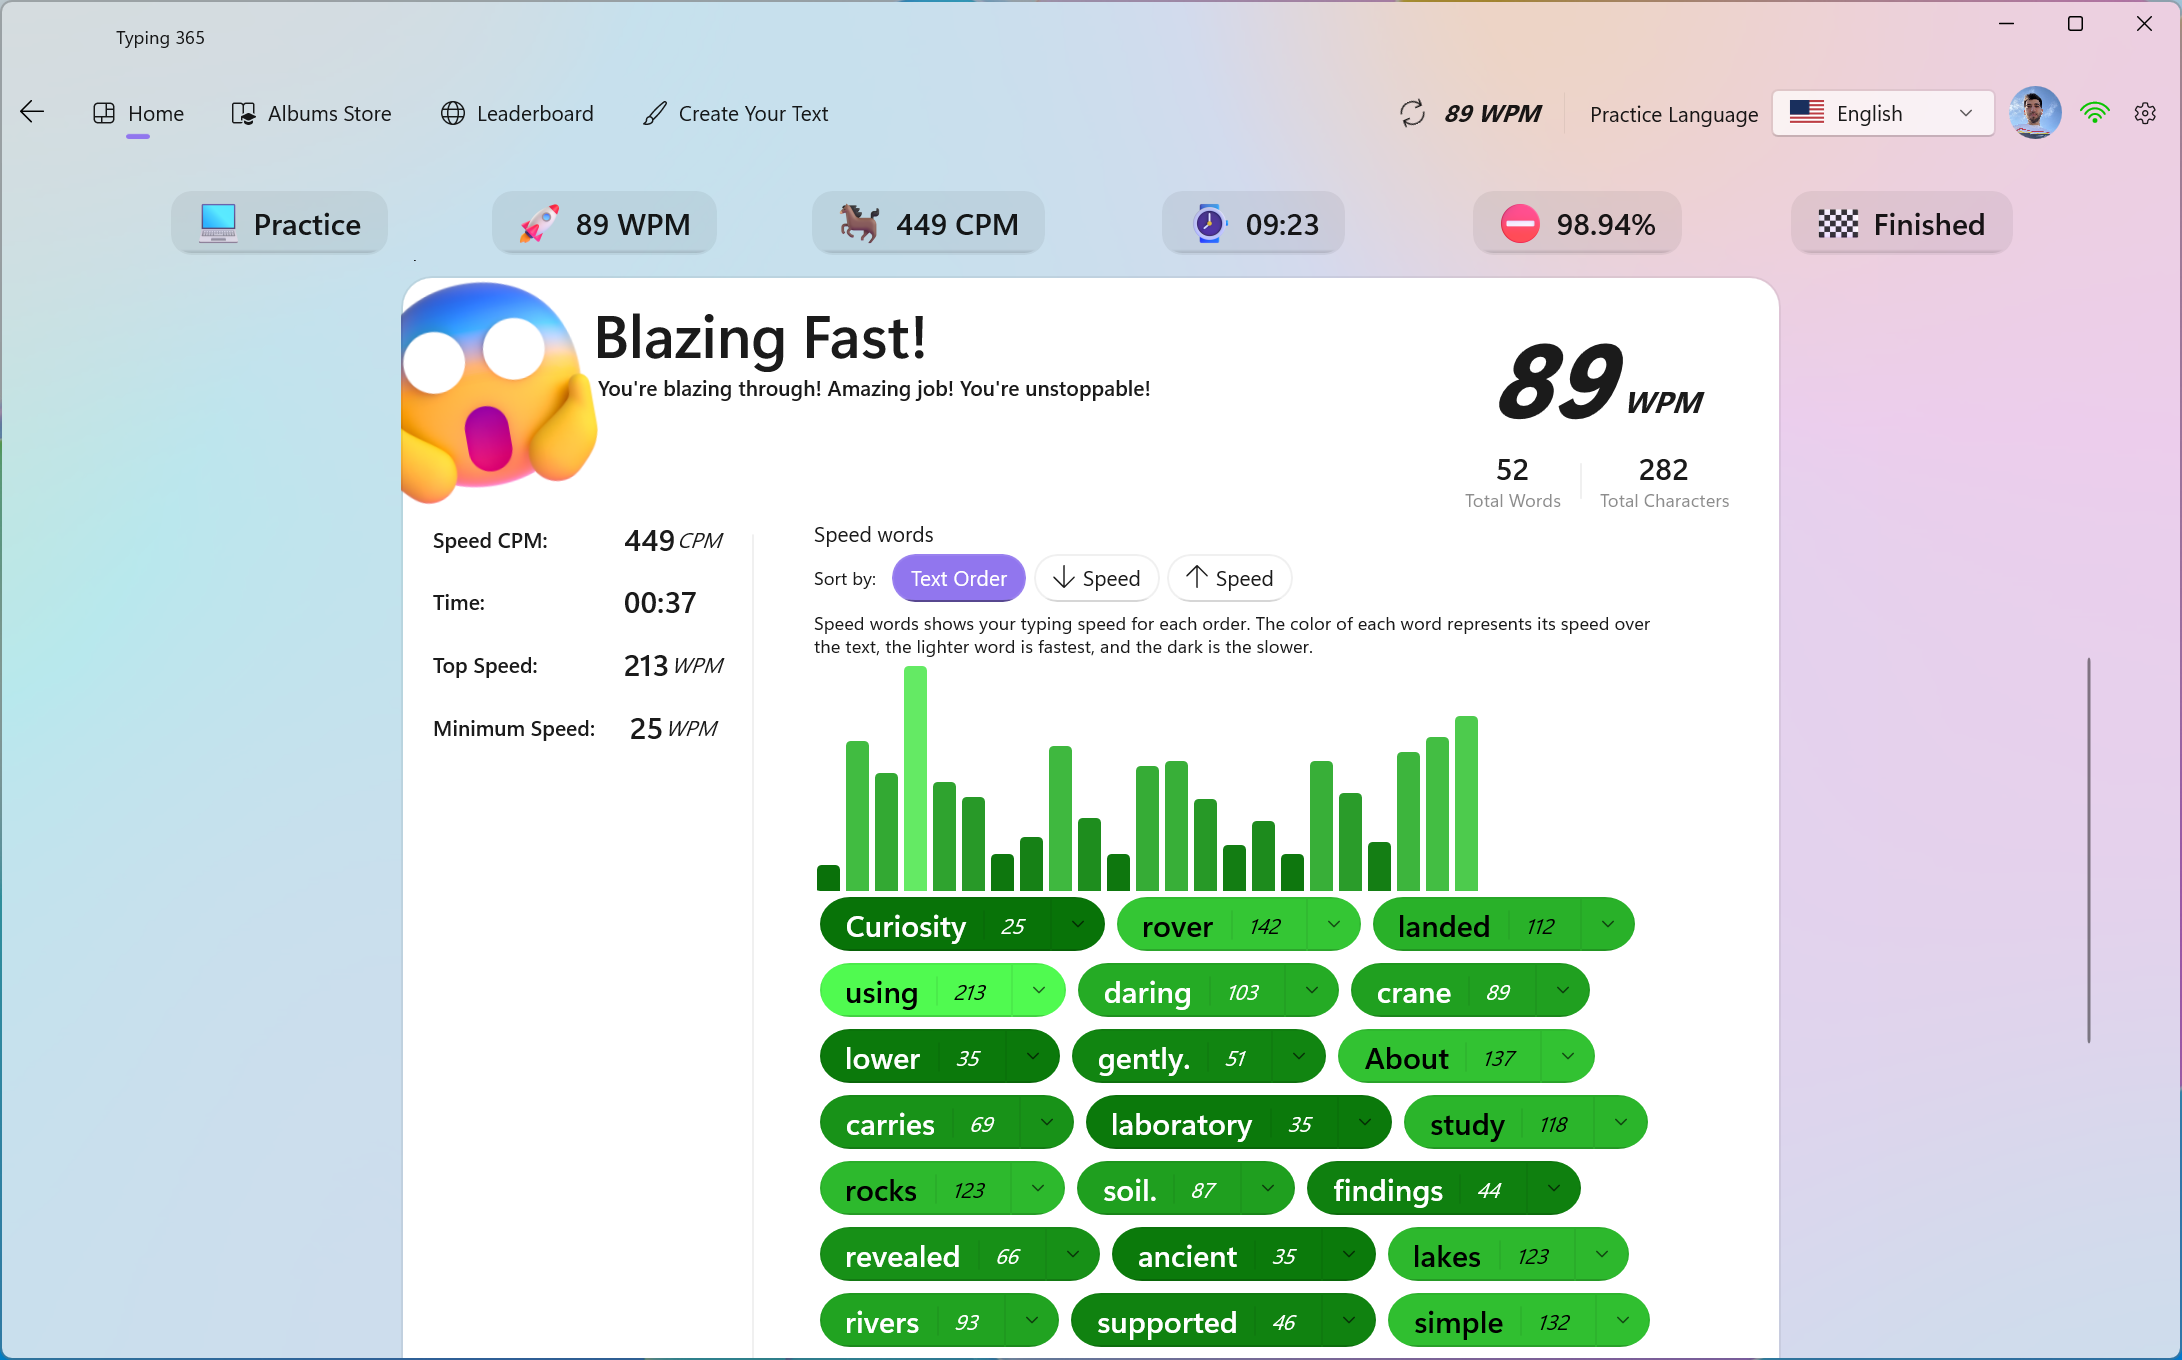Viewport: 2182px width, 1360px height.
Task: Click the Blazing Fast! heading
Action: [x=760, y=337]
